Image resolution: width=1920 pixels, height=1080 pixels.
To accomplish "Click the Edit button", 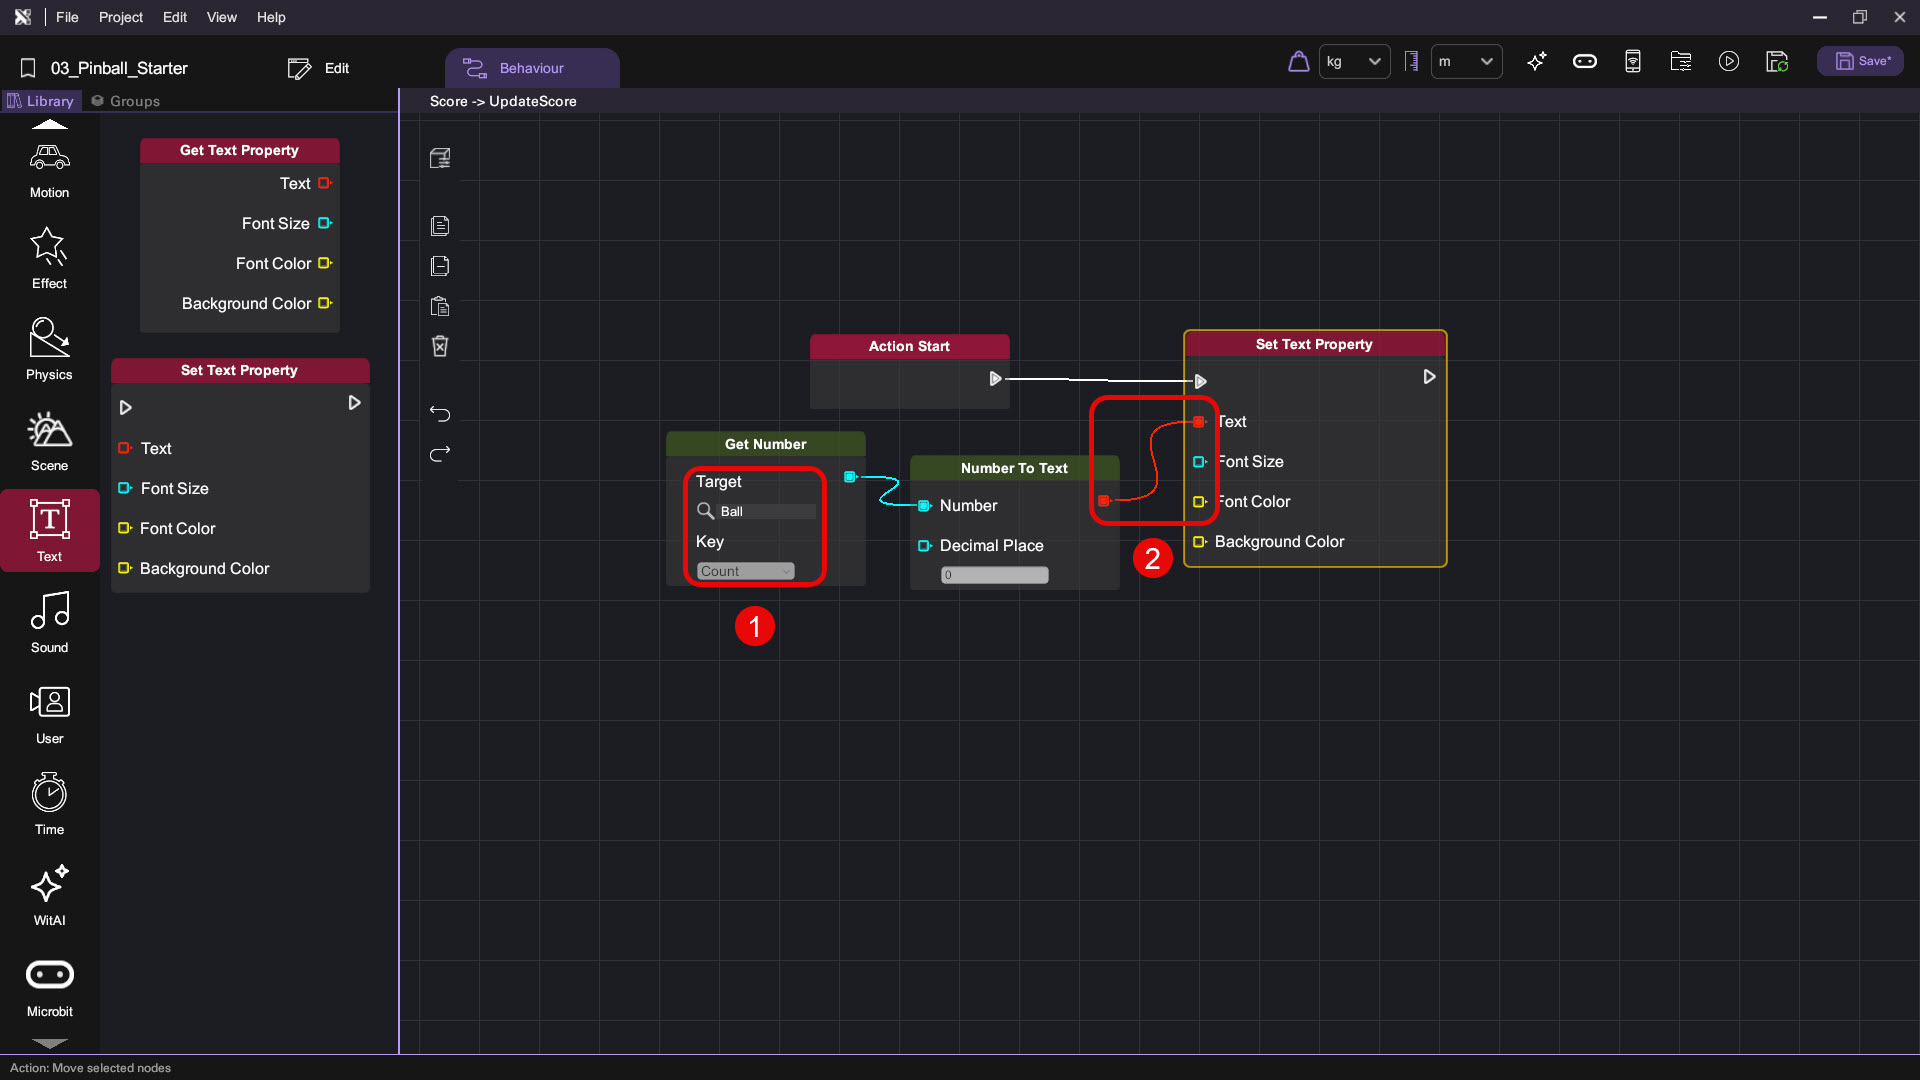I will (x=319, y=68).
